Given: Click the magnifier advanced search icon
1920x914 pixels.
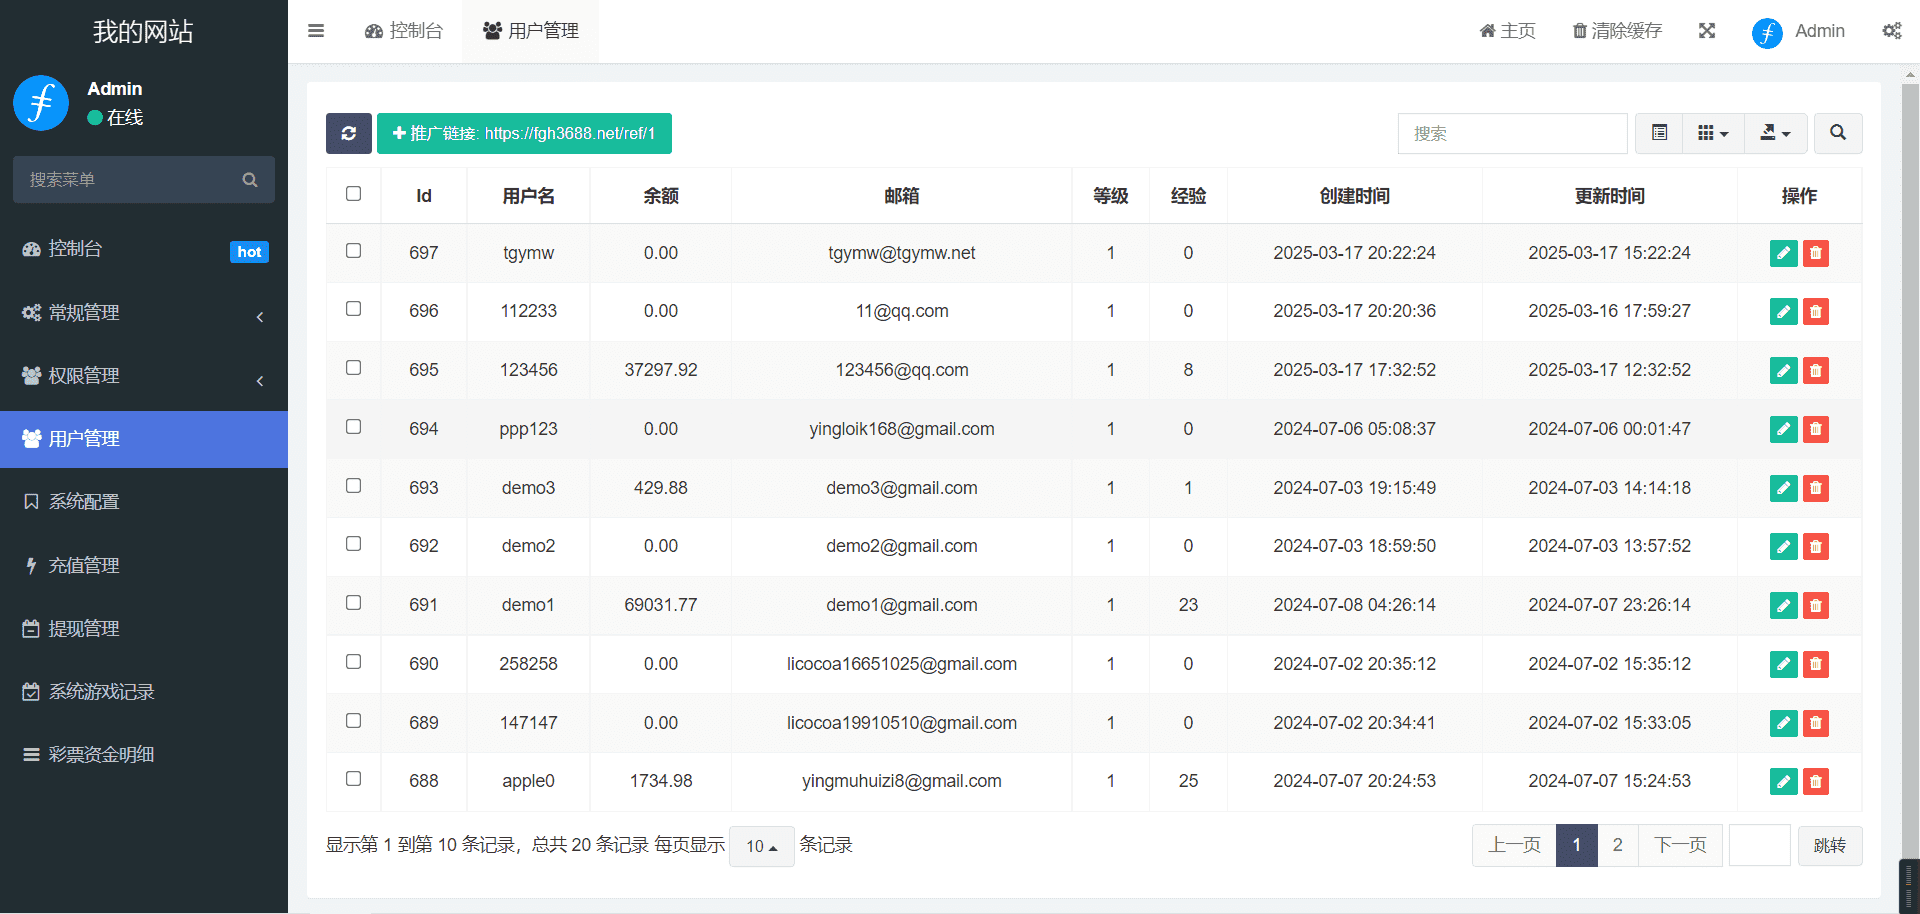Looking at the screenshot, I should (x=1837, y=133).
